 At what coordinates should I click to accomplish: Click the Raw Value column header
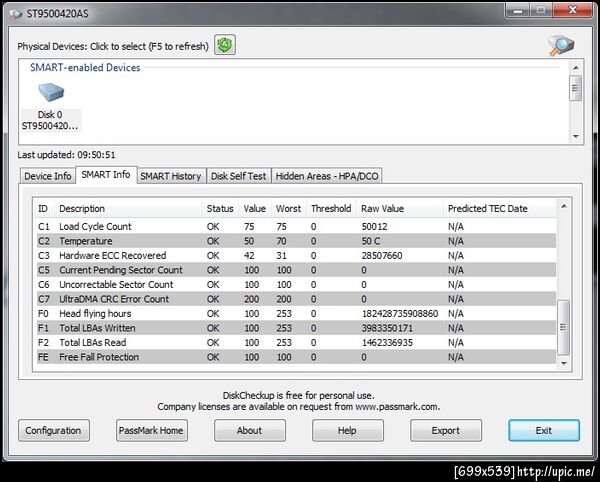399,208
